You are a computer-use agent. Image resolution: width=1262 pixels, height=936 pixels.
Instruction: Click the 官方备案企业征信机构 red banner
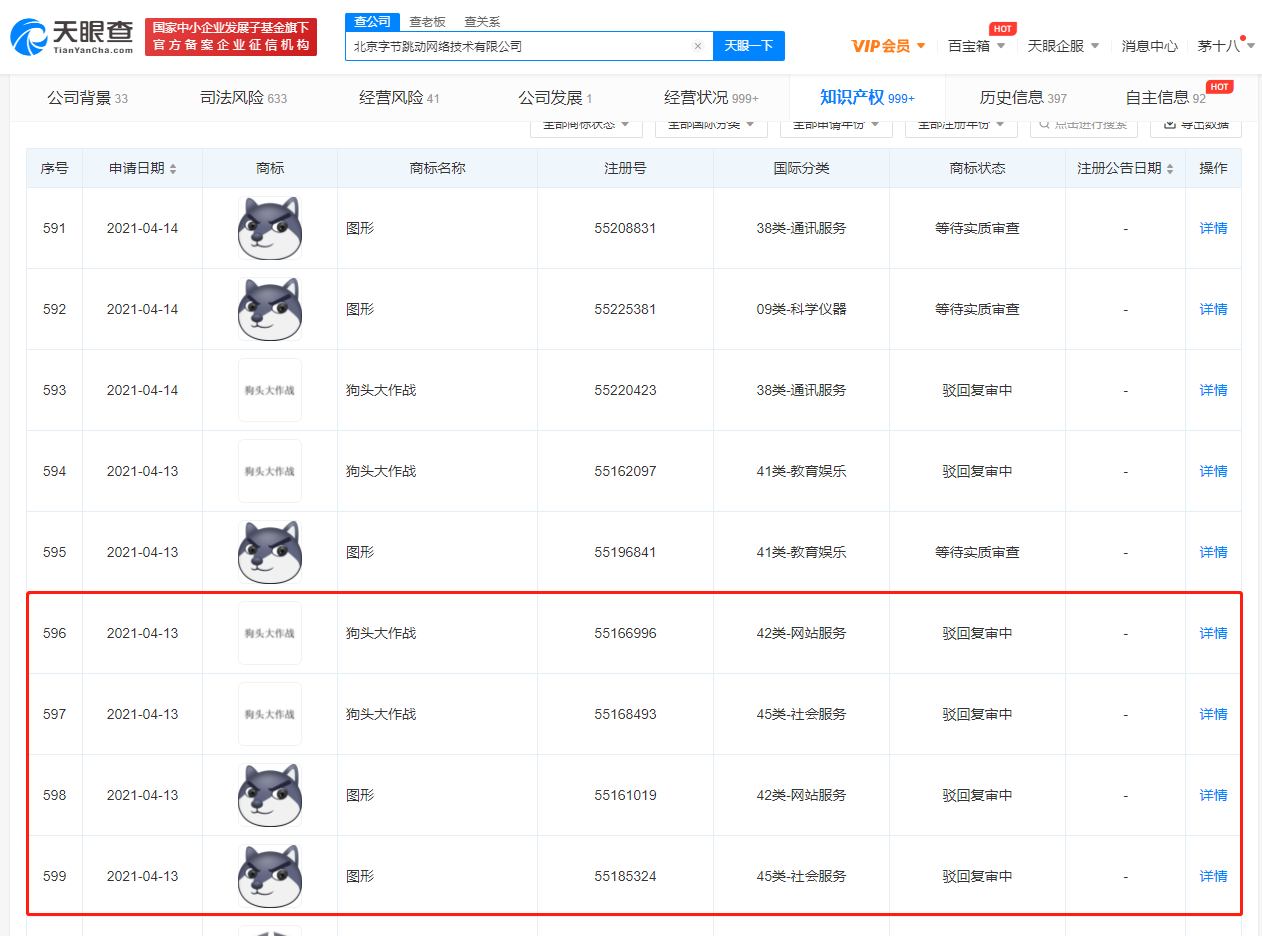coord(231,37)
